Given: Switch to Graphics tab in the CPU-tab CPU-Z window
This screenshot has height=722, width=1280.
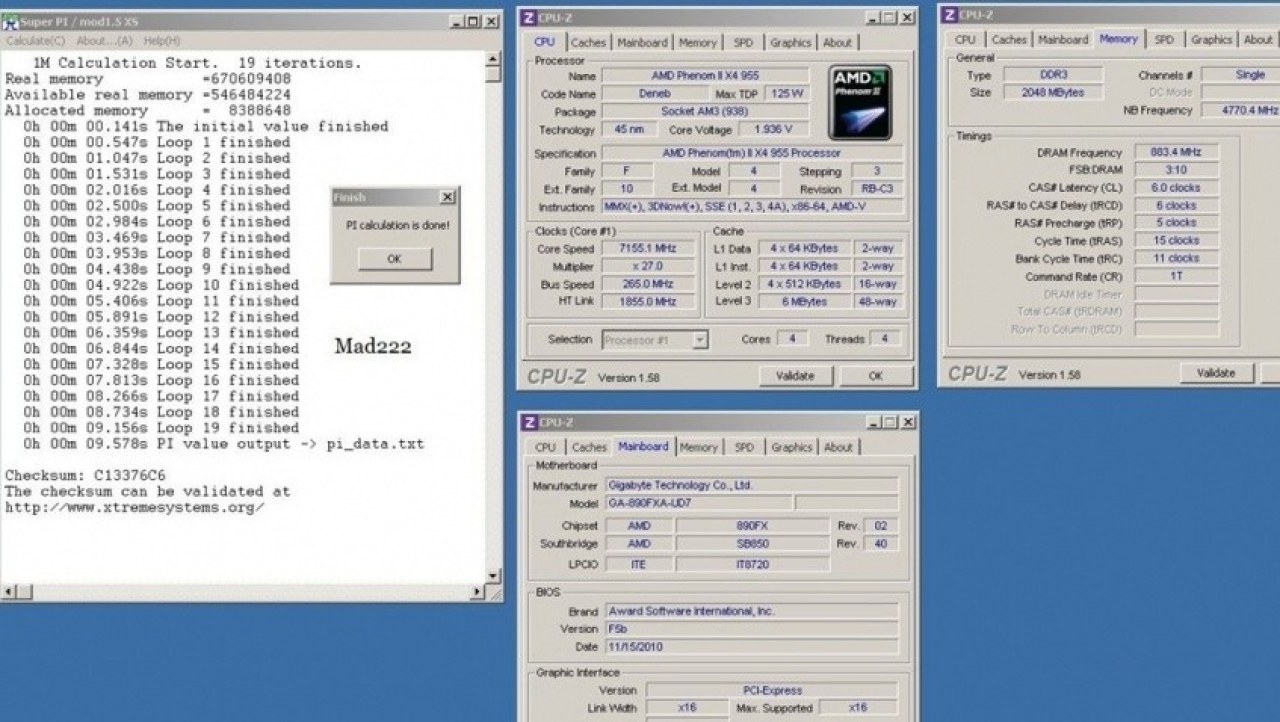Looking at the screenshot, I should coord(790,43).
